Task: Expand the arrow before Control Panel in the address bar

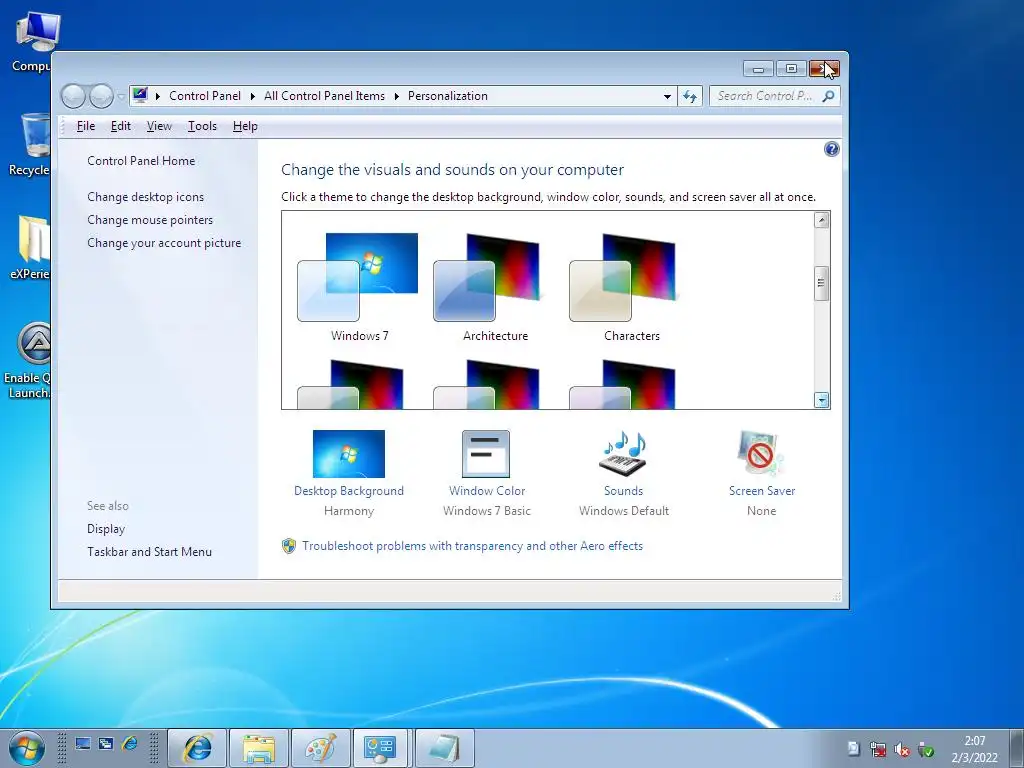Action: (x=157, y=96)
